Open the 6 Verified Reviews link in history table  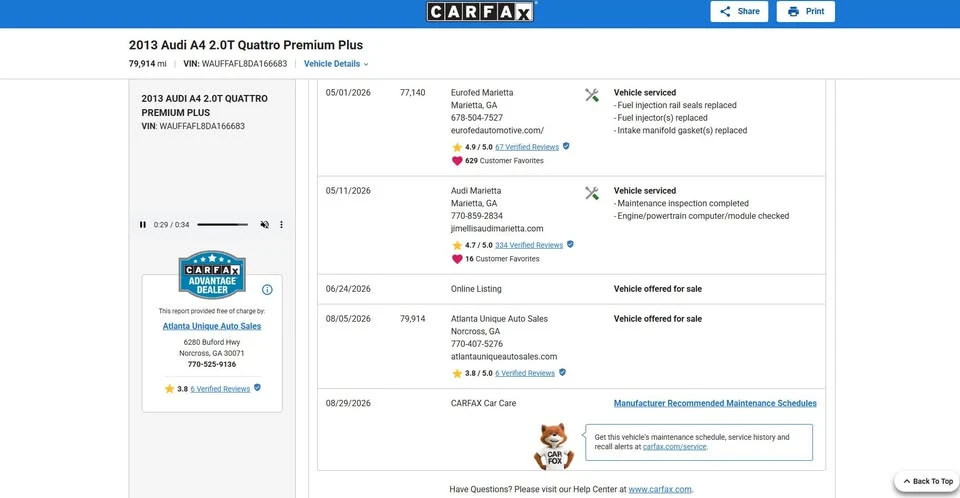[525, 373]
